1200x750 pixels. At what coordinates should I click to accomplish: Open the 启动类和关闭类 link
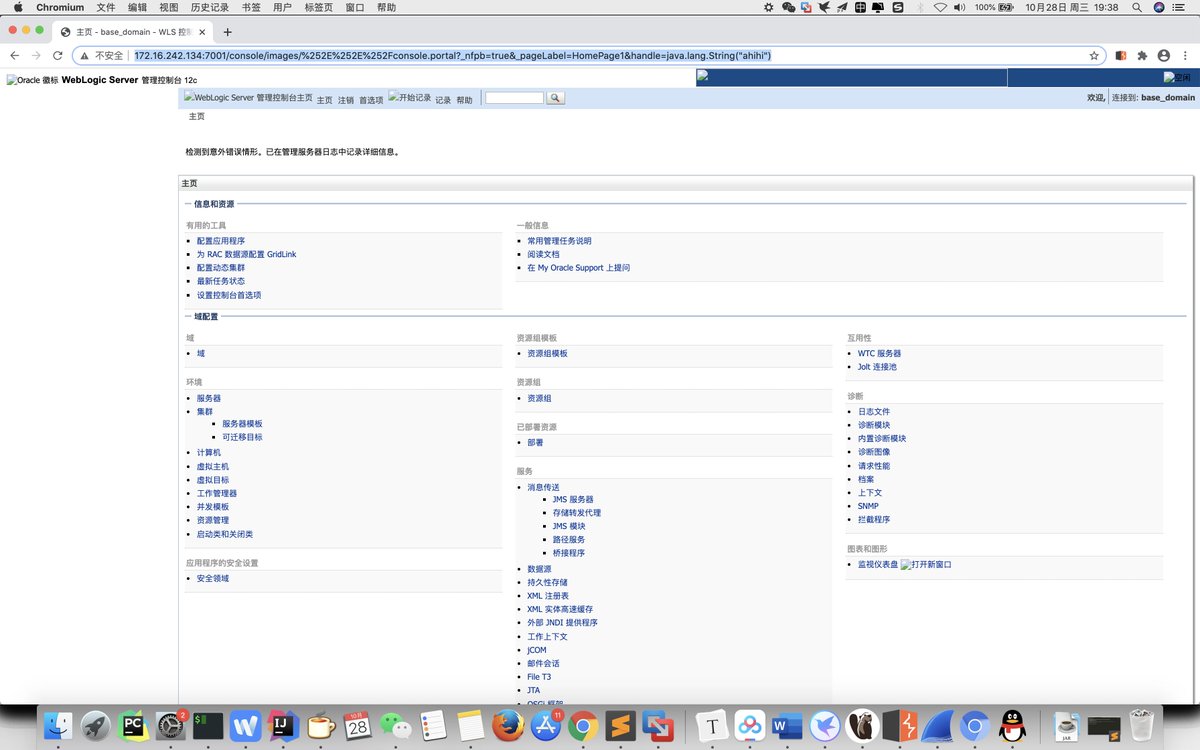(225, 534)
